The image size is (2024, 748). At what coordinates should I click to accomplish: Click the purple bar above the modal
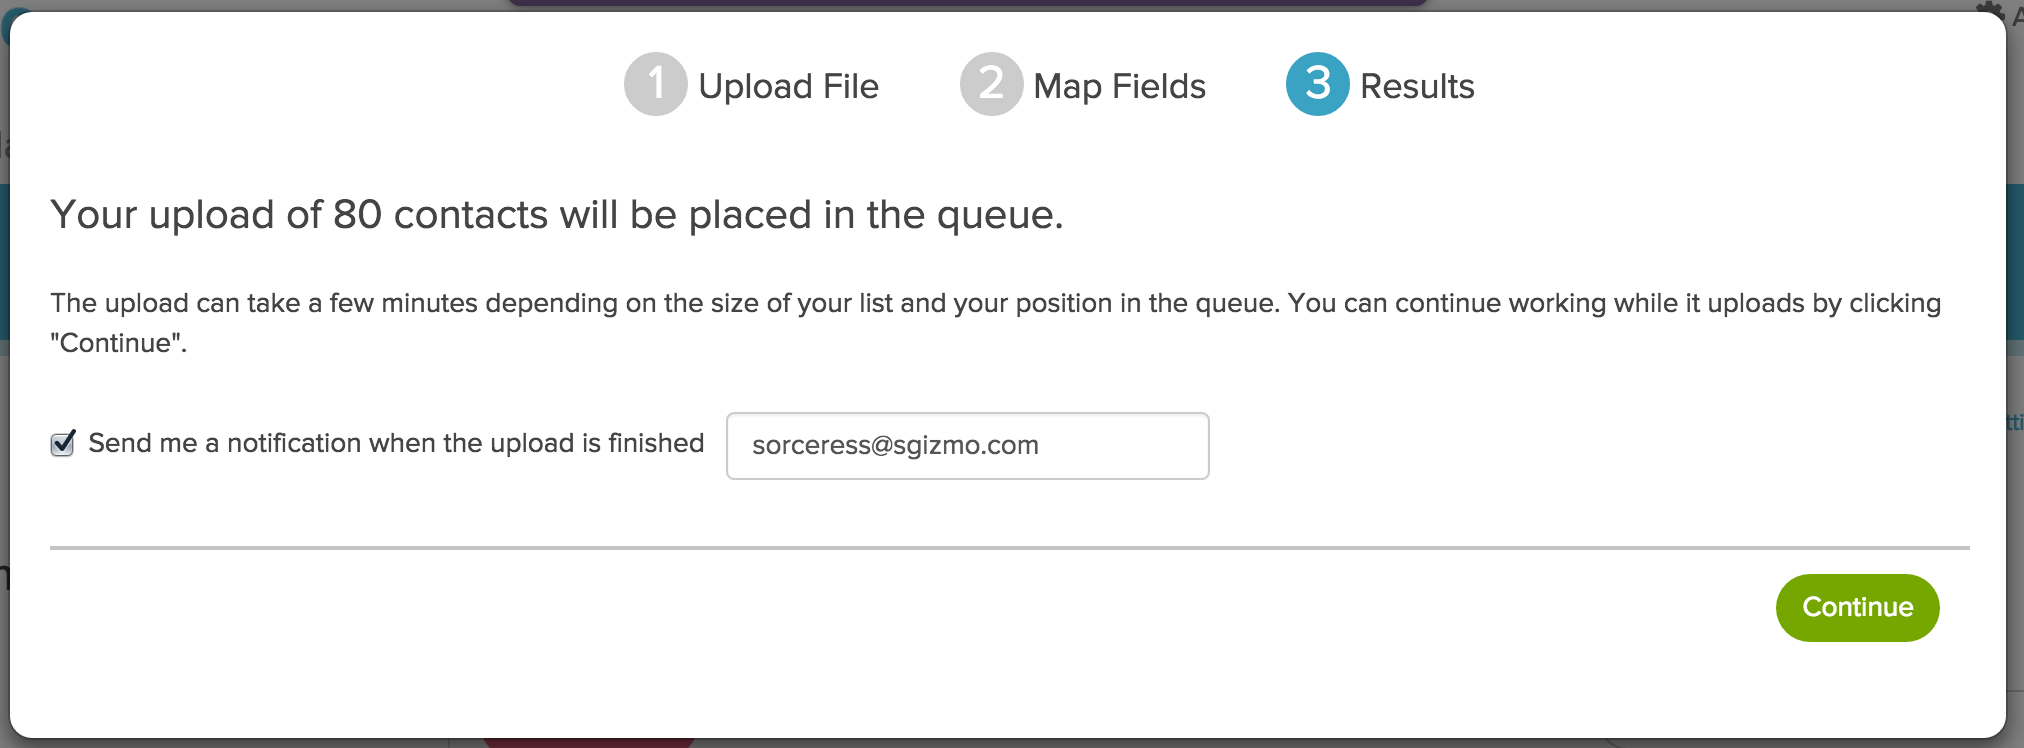coord(967,3)
